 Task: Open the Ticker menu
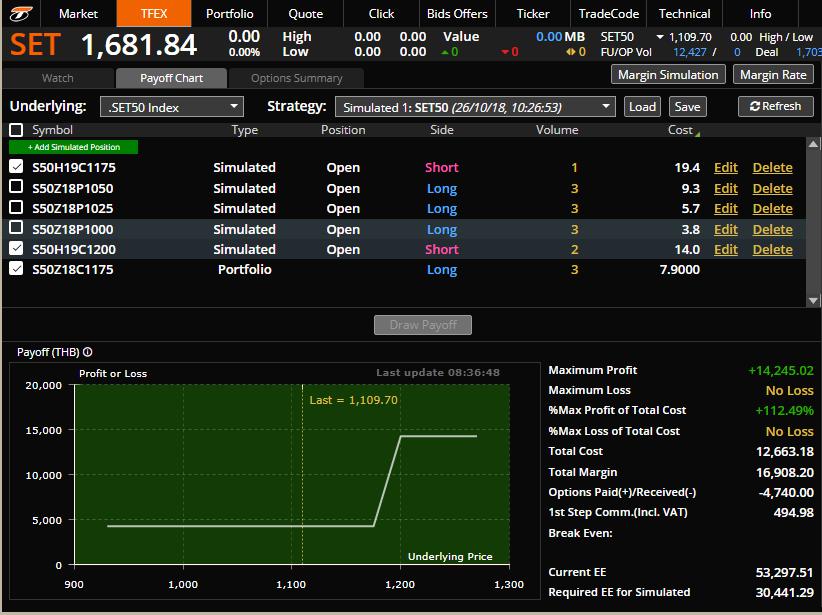click(533, 14)
